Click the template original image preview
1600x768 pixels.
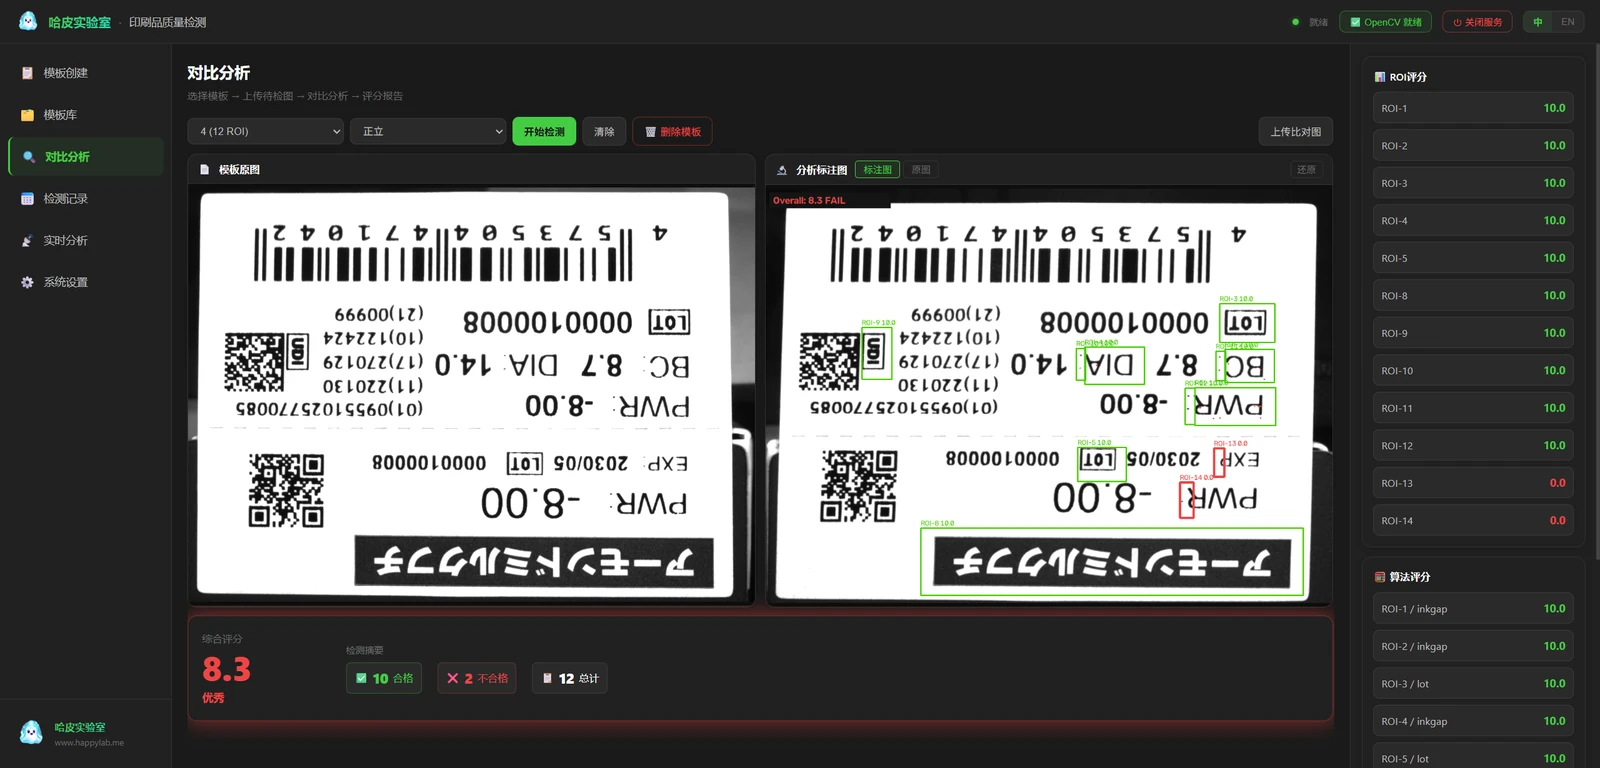coord(471,395)
